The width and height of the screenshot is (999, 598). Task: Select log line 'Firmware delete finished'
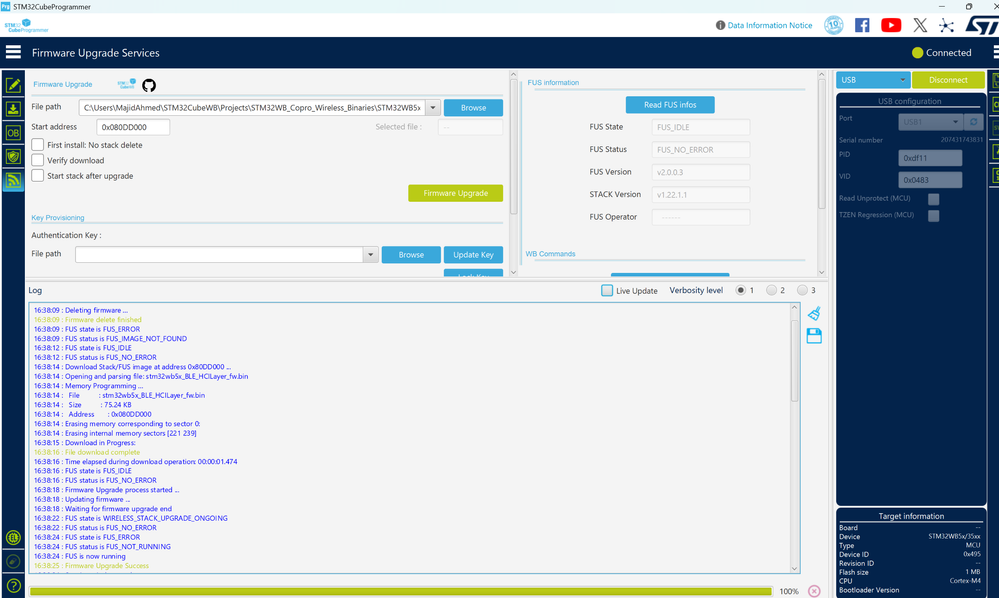click(88, 320)
